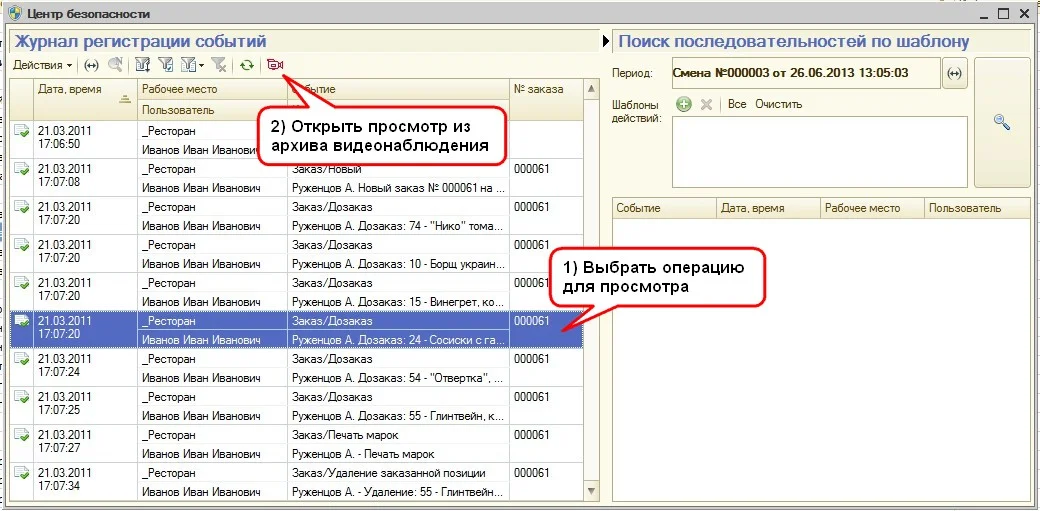Delete action template with gray X icon
Screen dimensions: 1040x511
706,104
